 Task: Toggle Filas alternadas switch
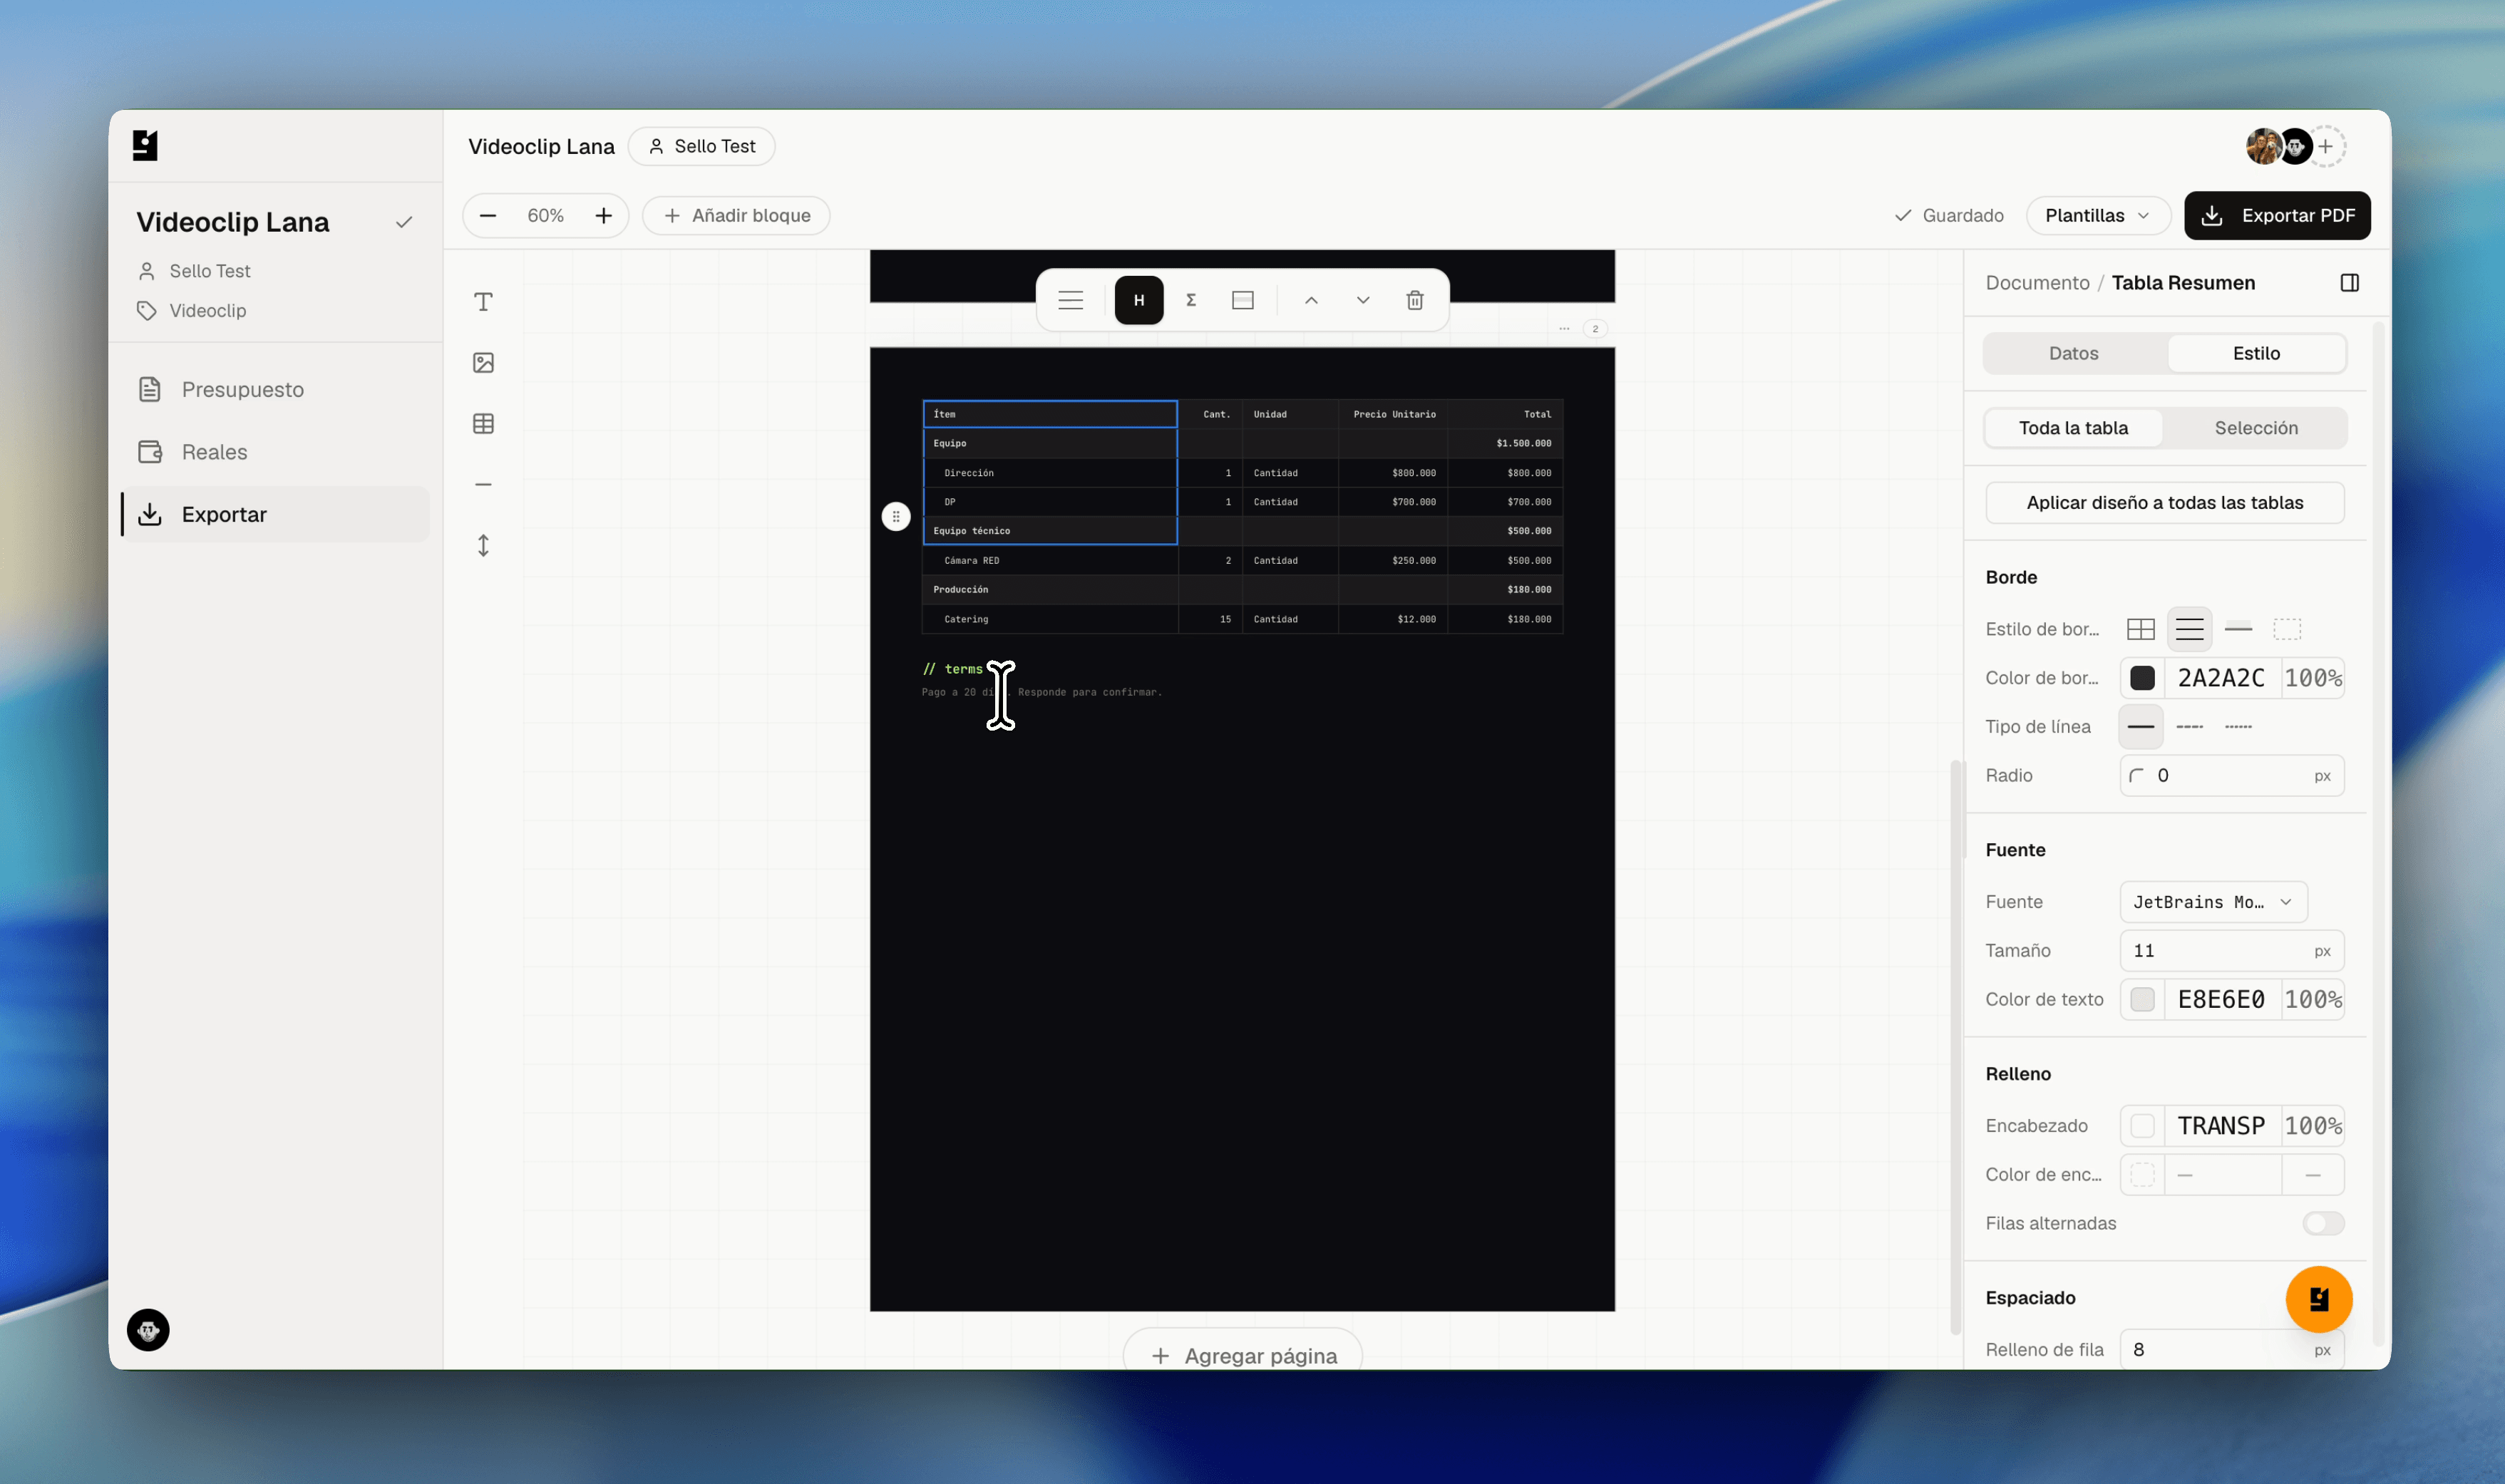pos(2324,1223)
